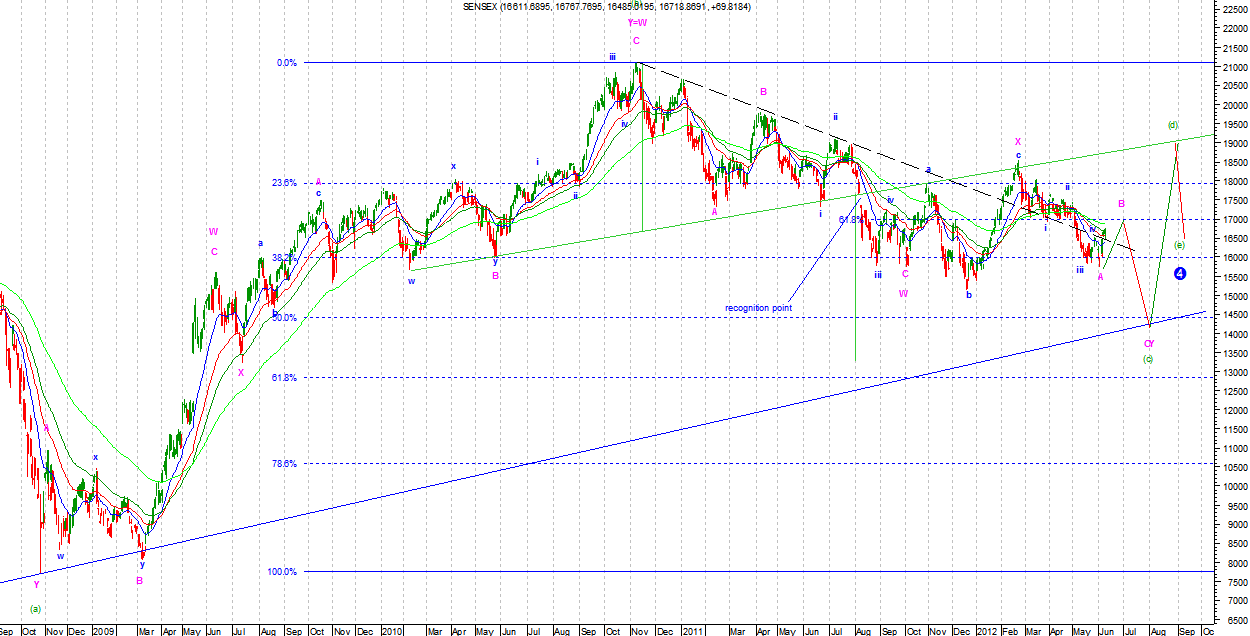Click the 50.0% Fibonacci retracement label
This screenshot has width=1250, height=636.
[285, 318]
